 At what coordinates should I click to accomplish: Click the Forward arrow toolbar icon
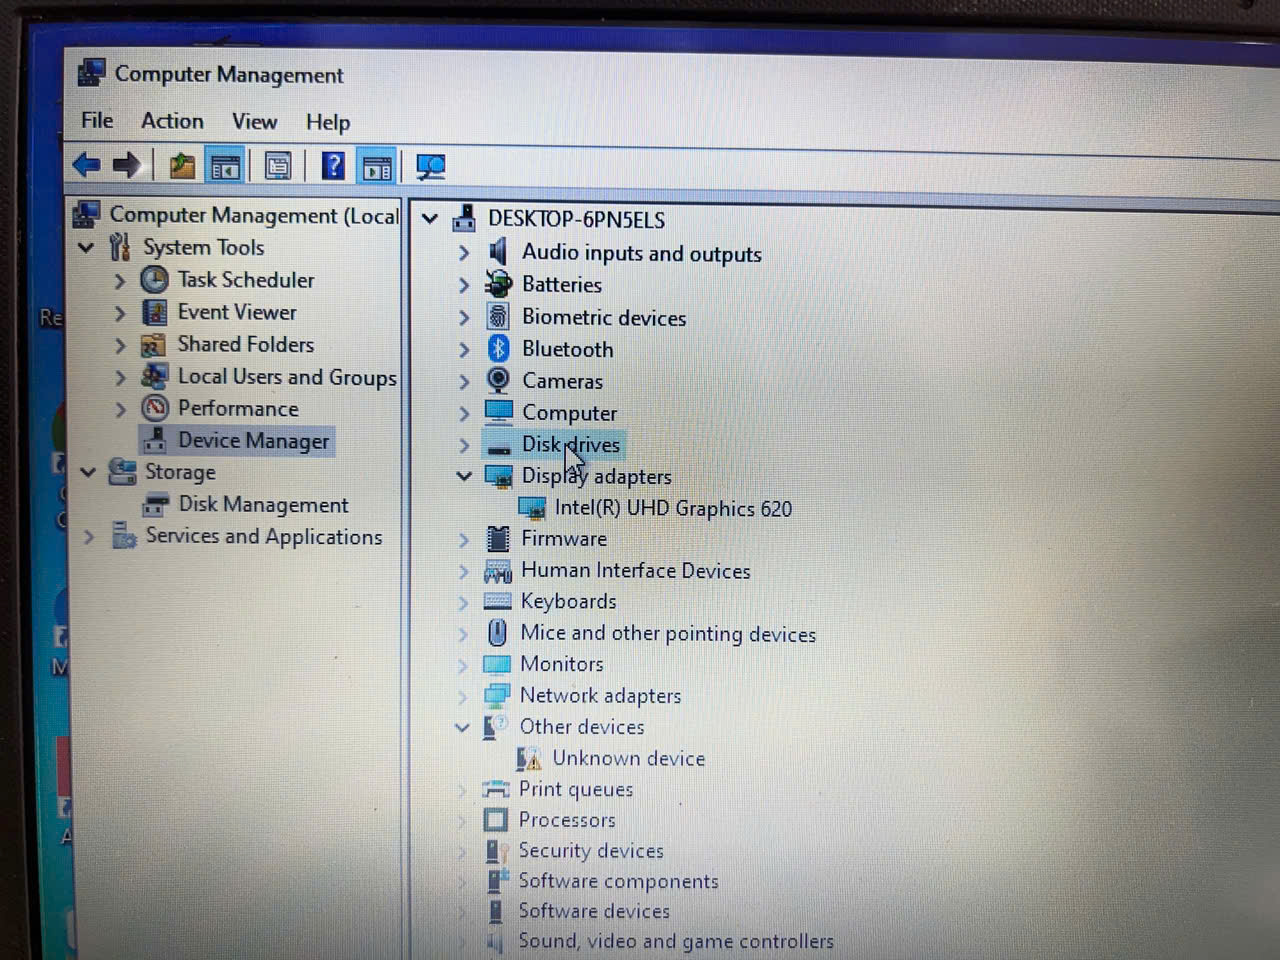(127, 165)
